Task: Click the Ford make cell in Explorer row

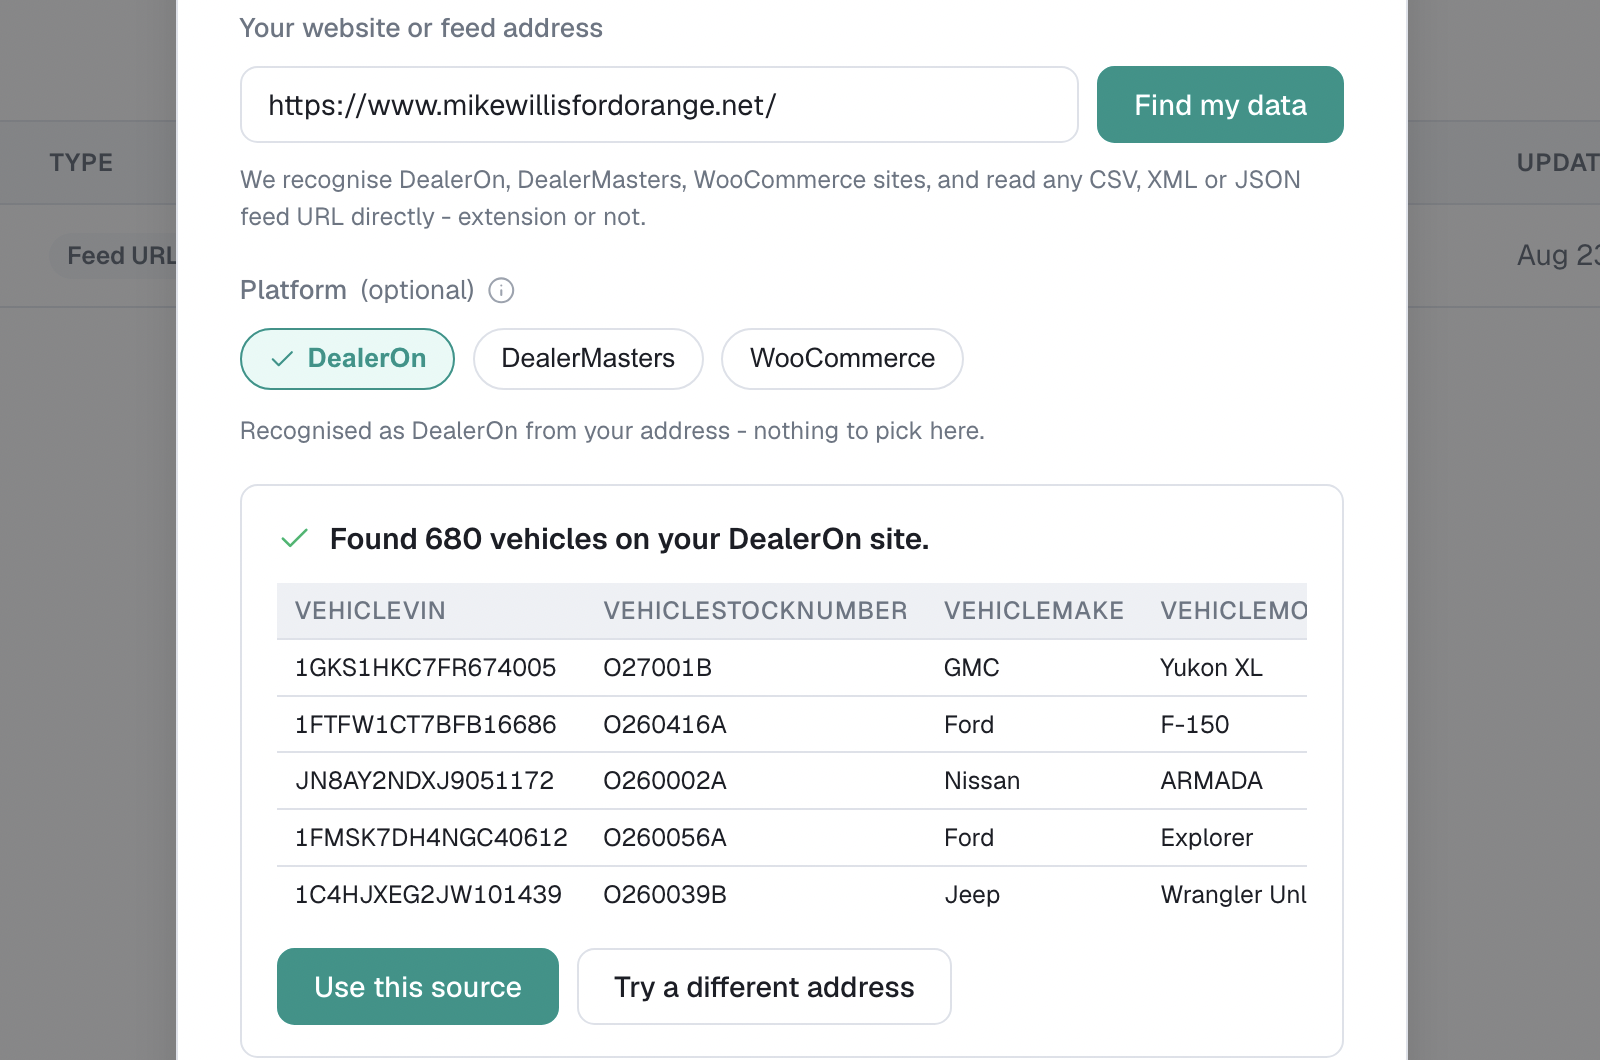Action: coord(969,838)
